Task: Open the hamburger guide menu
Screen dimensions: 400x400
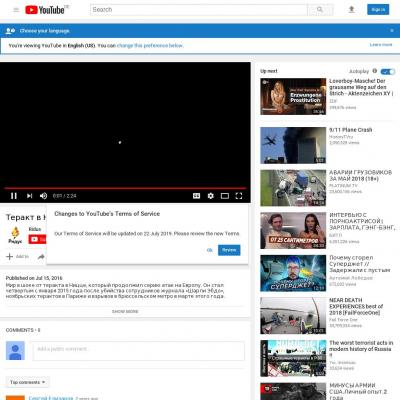Action: coord(16,10)
